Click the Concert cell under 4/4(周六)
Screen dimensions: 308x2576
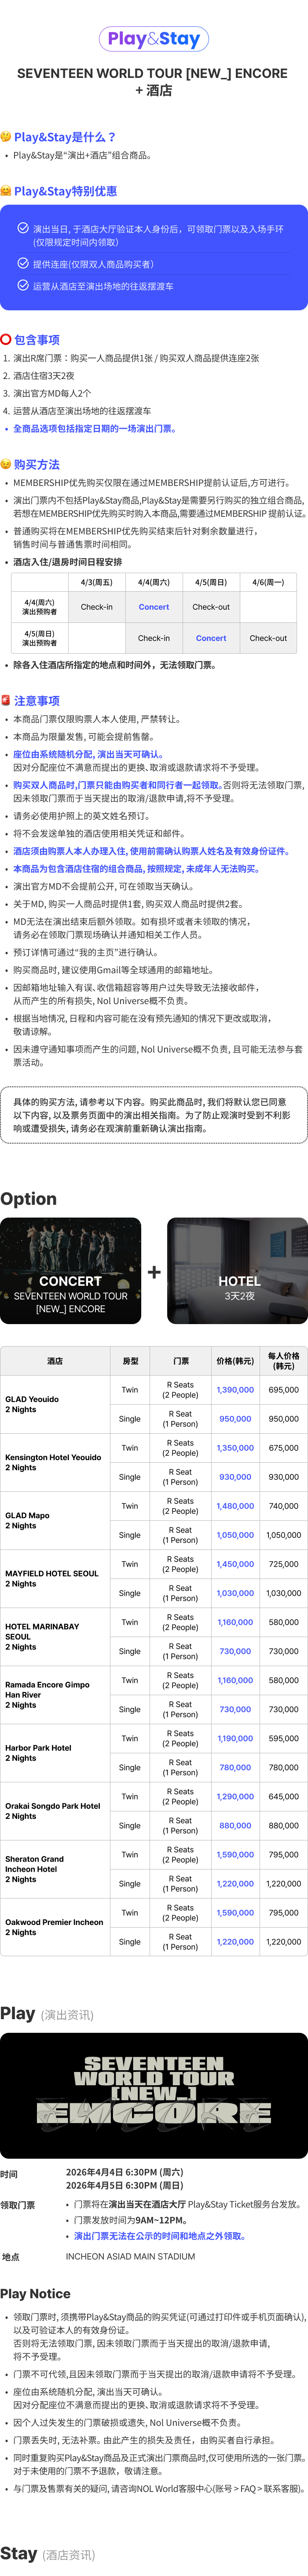[x=154, y=607]
